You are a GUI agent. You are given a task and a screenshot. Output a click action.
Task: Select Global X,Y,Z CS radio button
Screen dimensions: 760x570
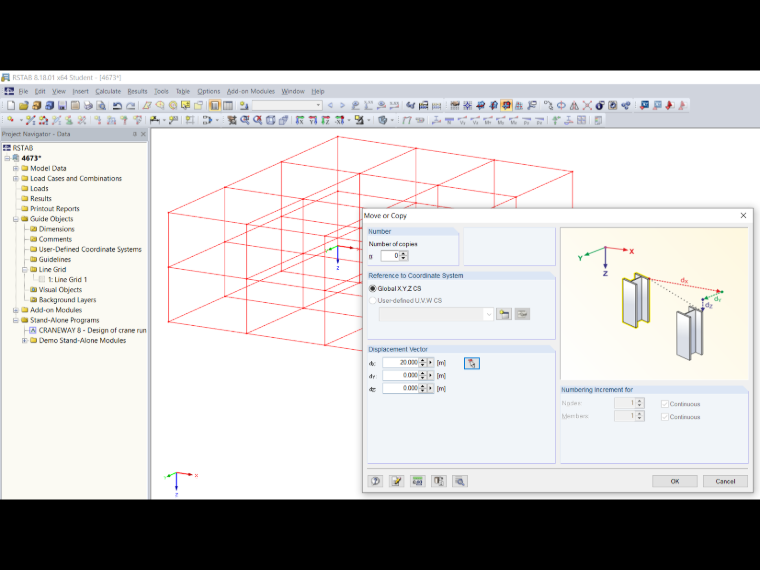click(x=373, y=288)
